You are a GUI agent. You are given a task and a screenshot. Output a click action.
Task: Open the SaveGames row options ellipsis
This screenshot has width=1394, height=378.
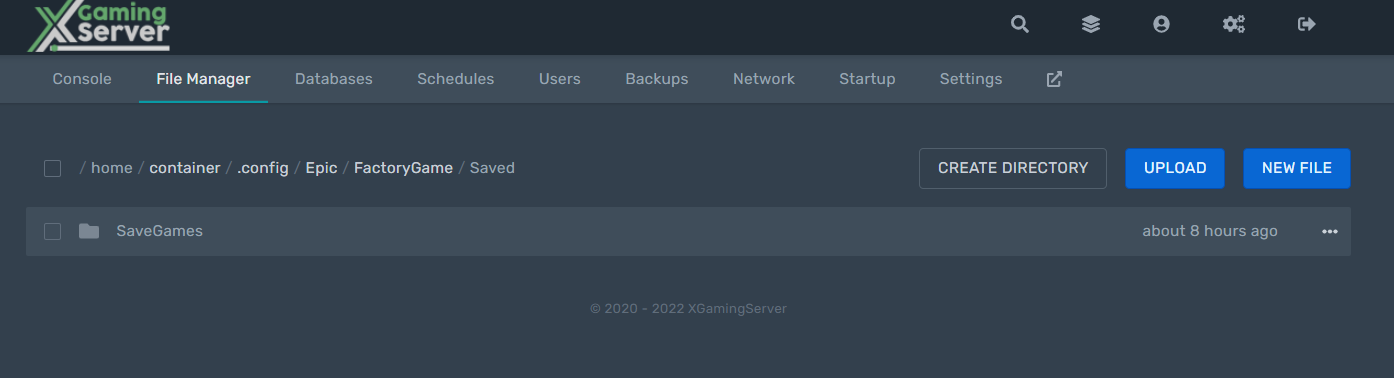click(1329, 231)
